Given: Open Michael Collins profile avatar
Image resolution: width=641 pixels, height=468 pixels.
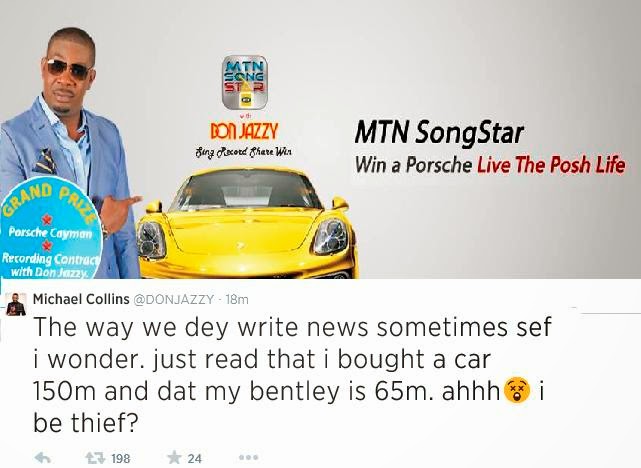Looking at the screenshot, I should (16, 305).
